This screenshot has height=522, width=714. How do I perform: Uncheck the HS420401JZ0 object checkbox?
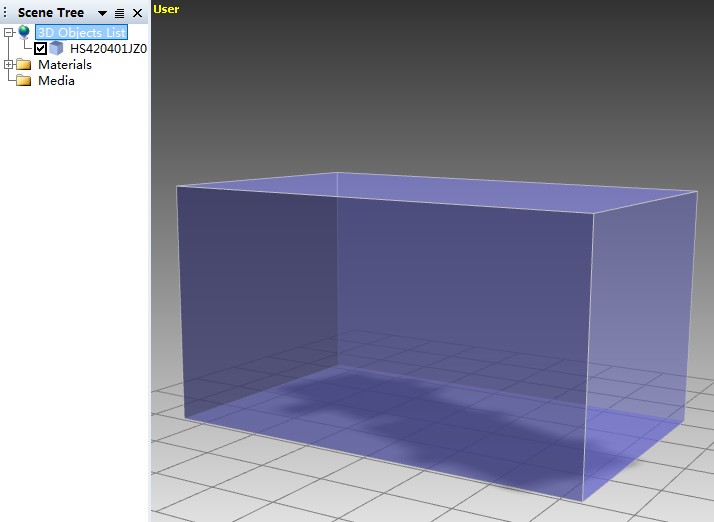pos(41,48)
